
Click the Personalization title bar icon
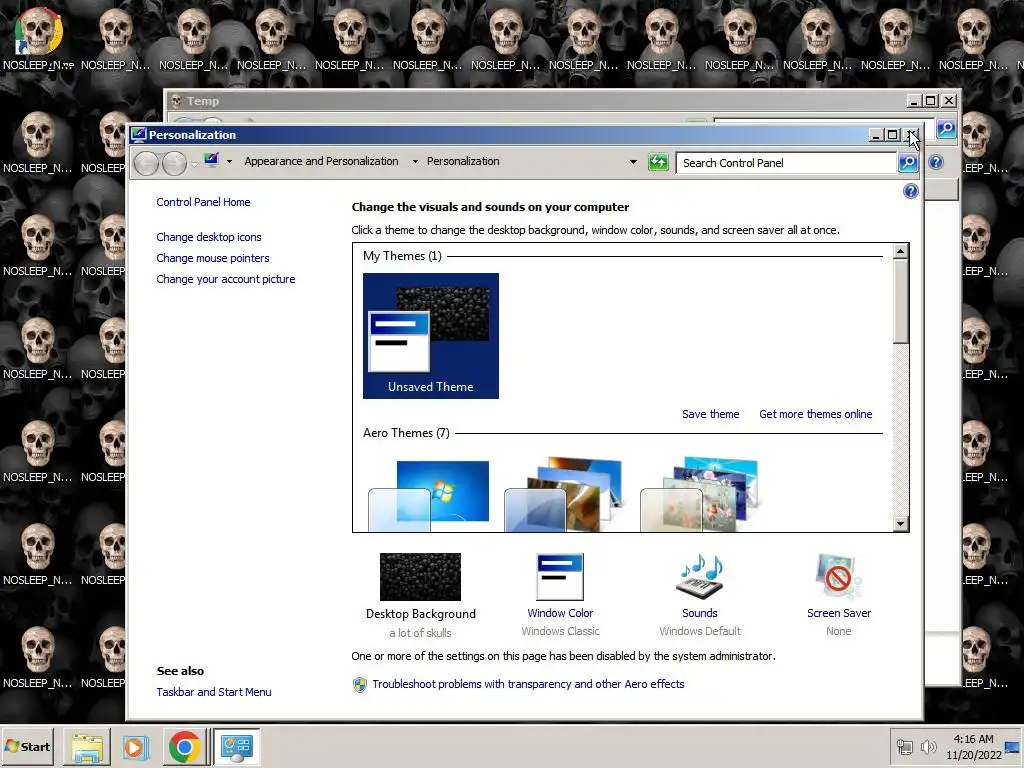[x=138, y=135]
